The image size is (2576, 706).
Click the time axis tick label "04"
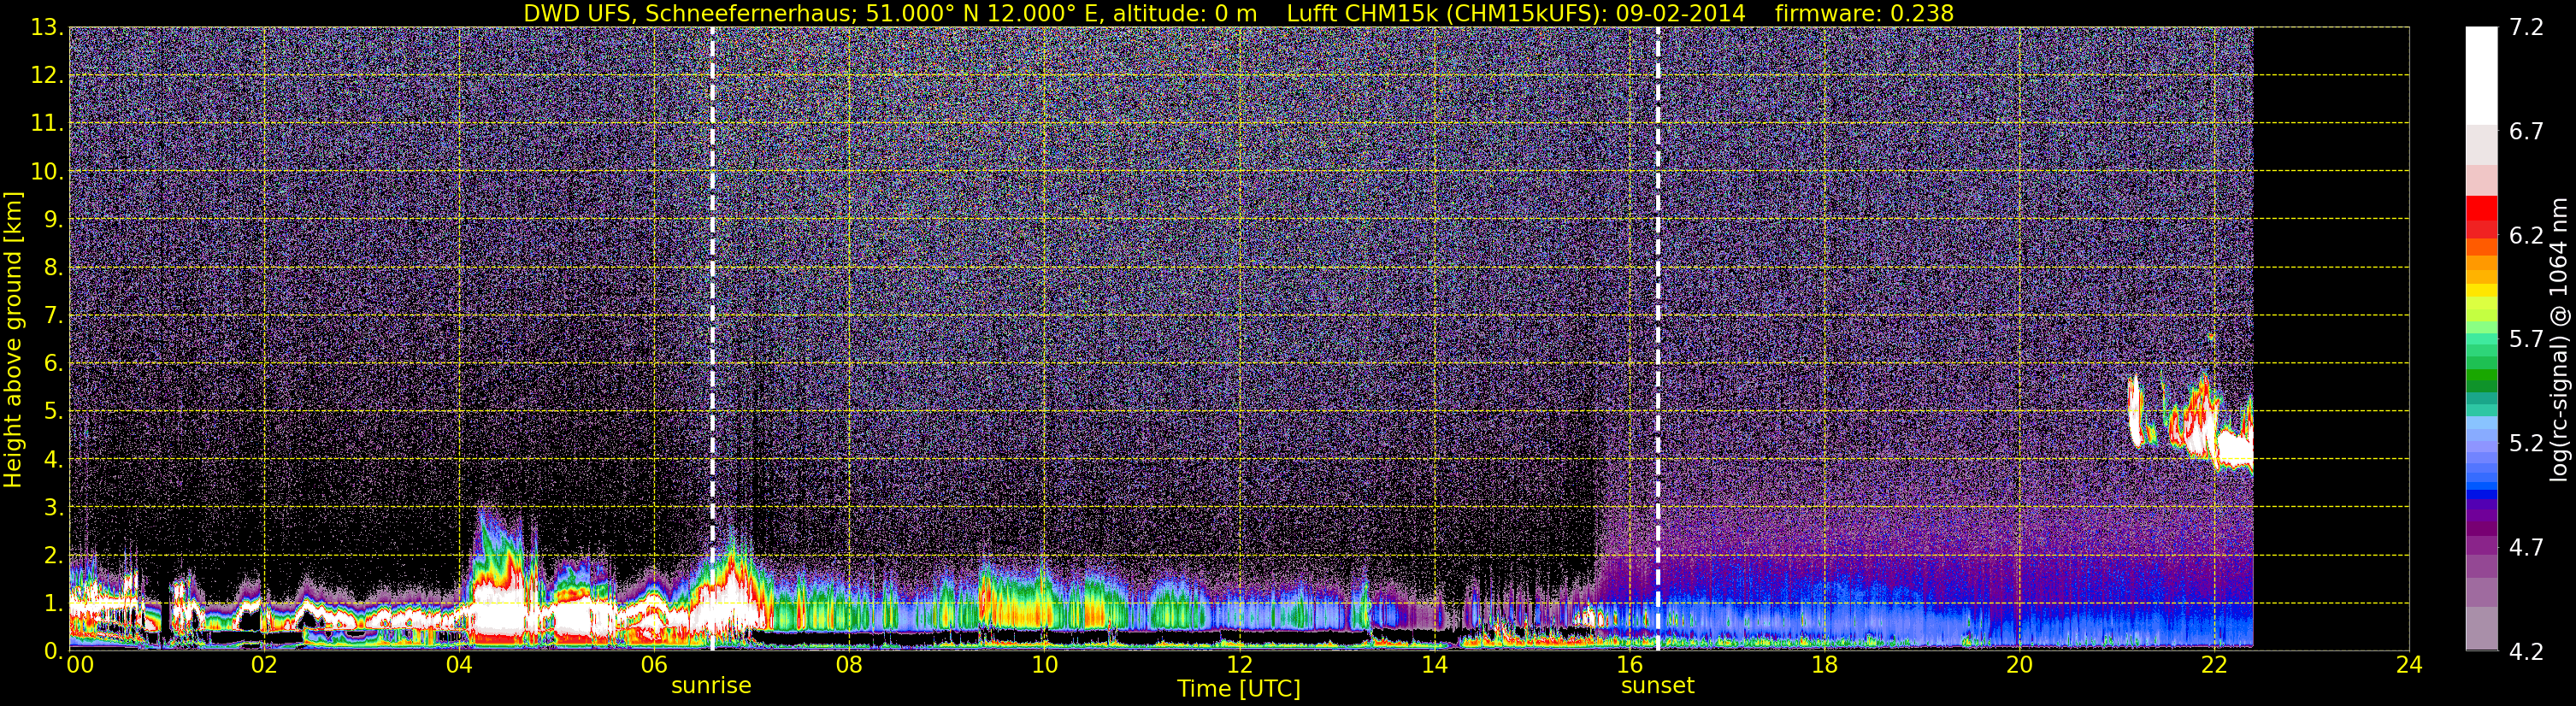[458, 666]
